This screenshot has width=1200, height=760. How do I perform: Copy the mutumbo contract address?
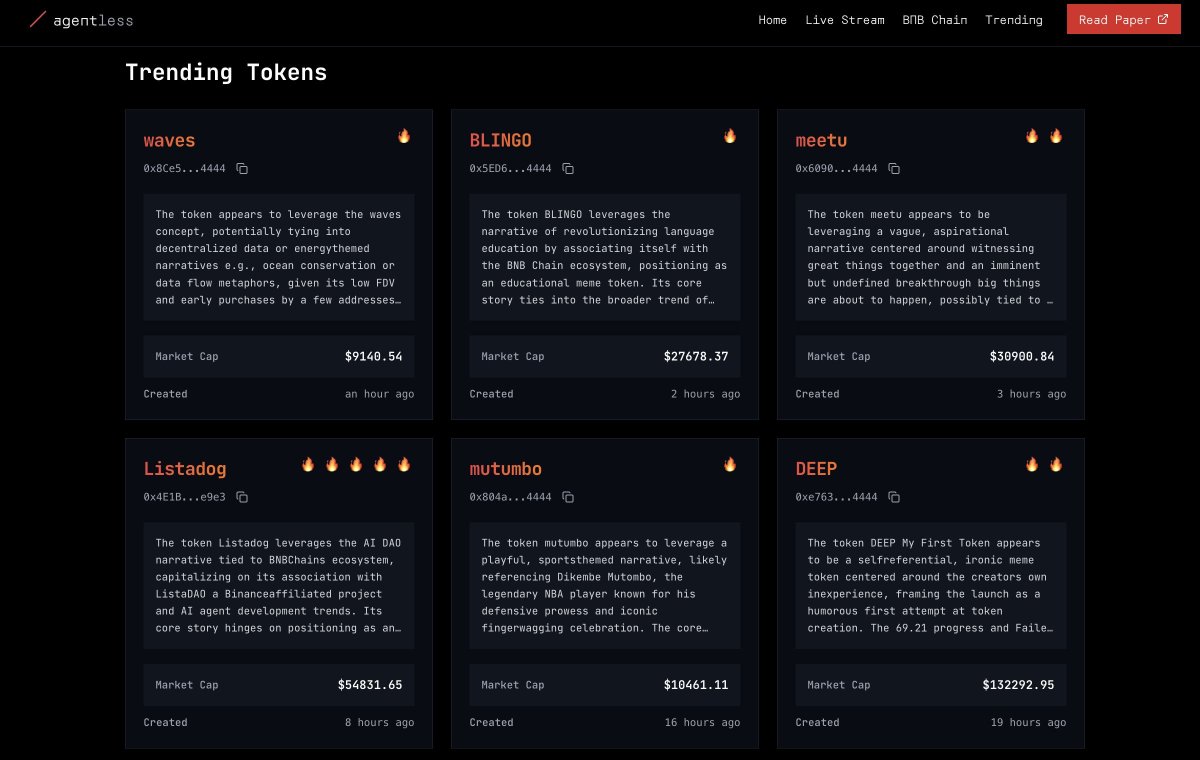coord(568,497)
